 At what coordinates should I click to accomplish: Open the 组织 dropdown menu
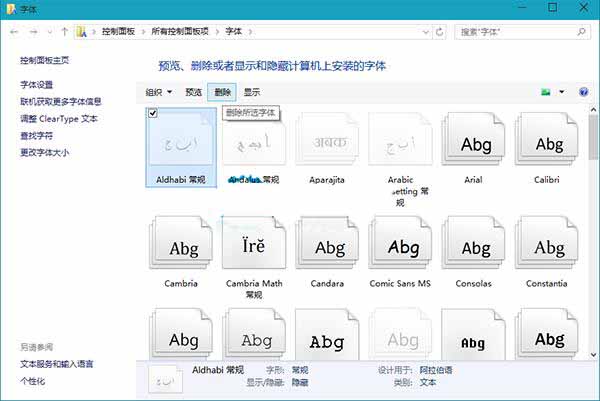[x=158, y=92]
